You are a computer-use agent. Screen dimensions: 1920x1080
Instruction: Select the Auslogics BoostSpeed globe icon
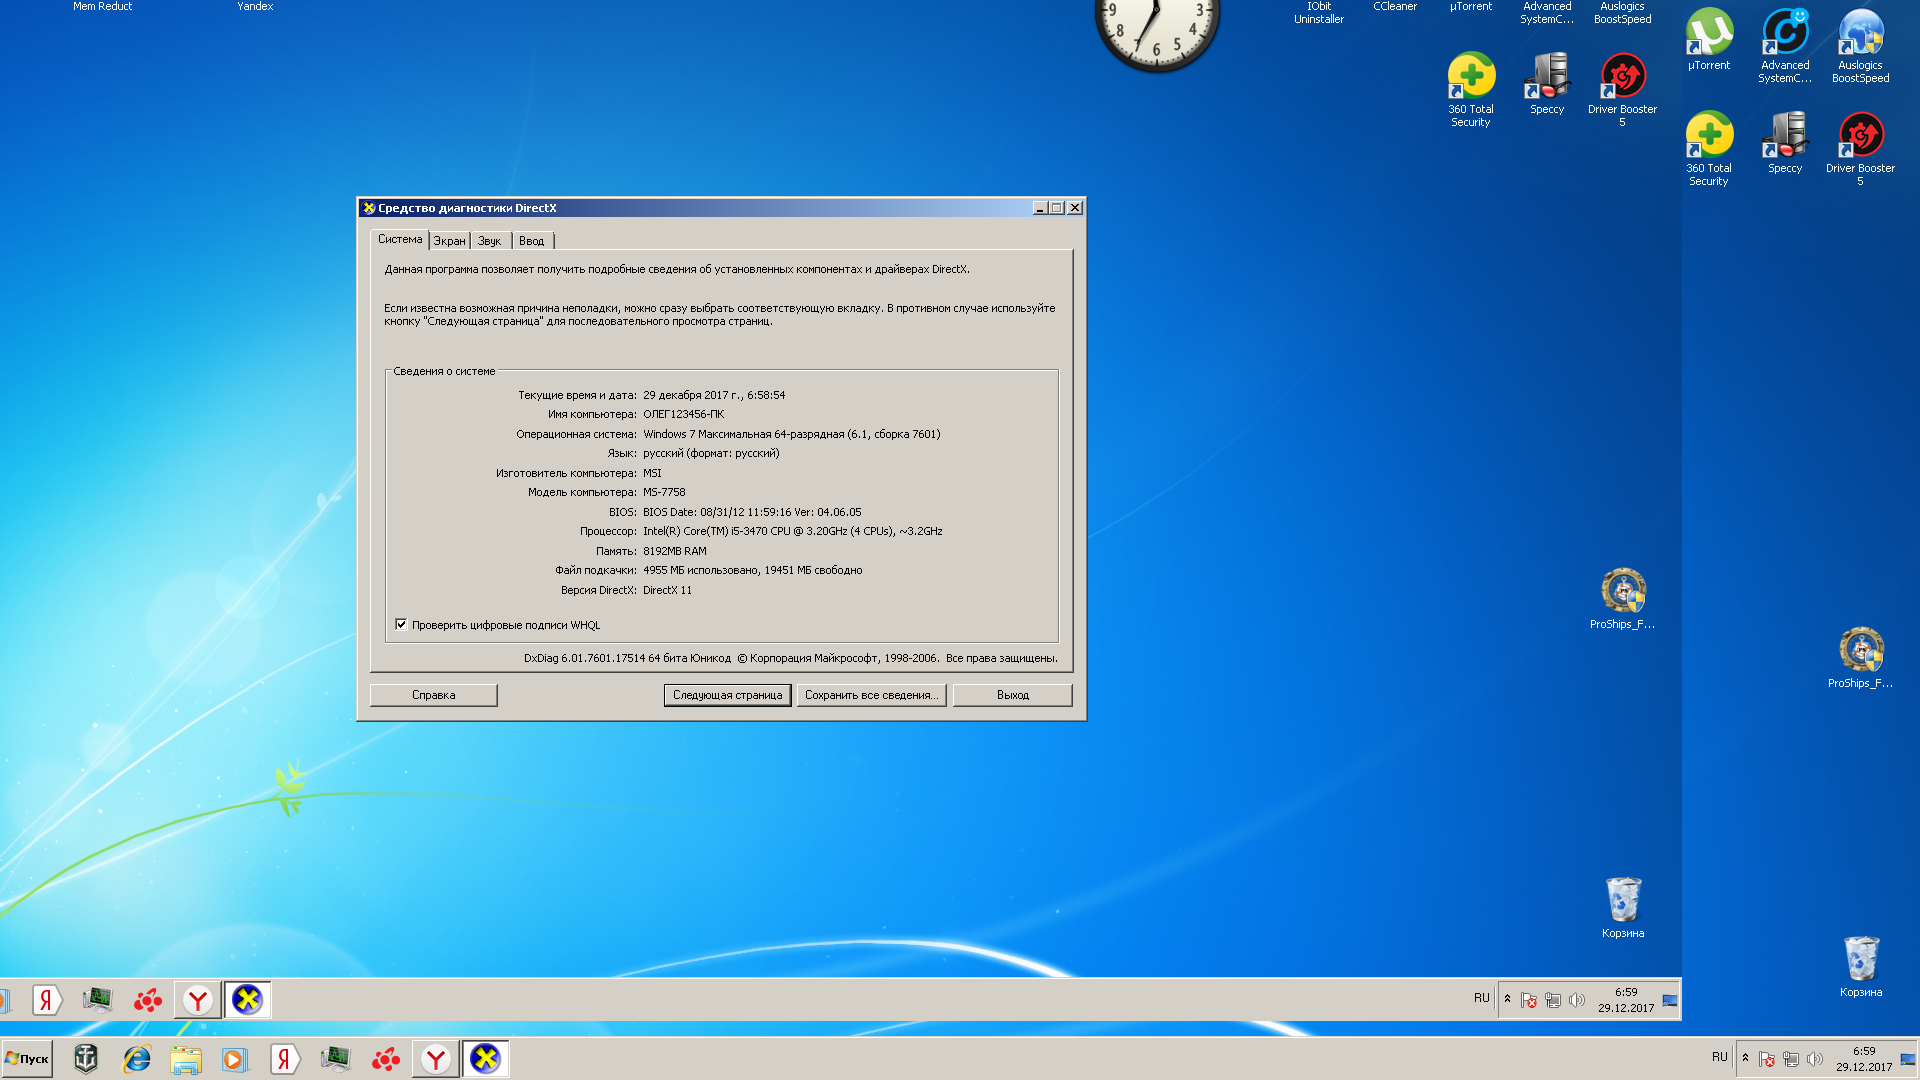[1860, 33]
